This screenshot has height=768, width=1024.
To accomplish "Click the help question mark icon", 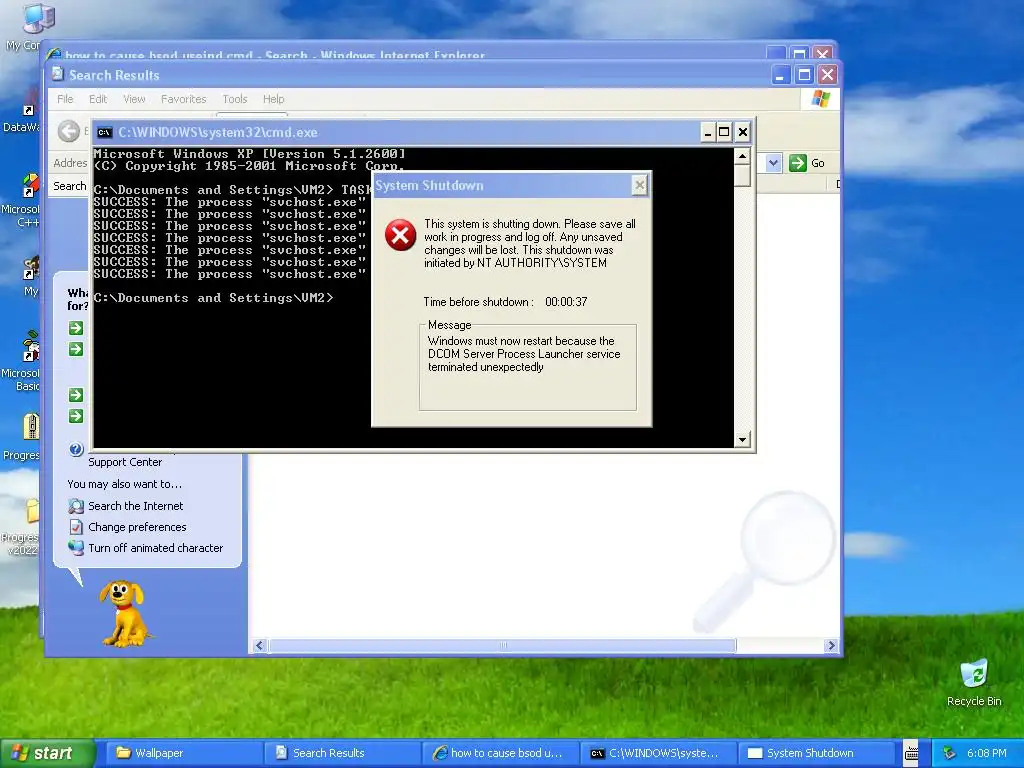I will pos(76,449).
